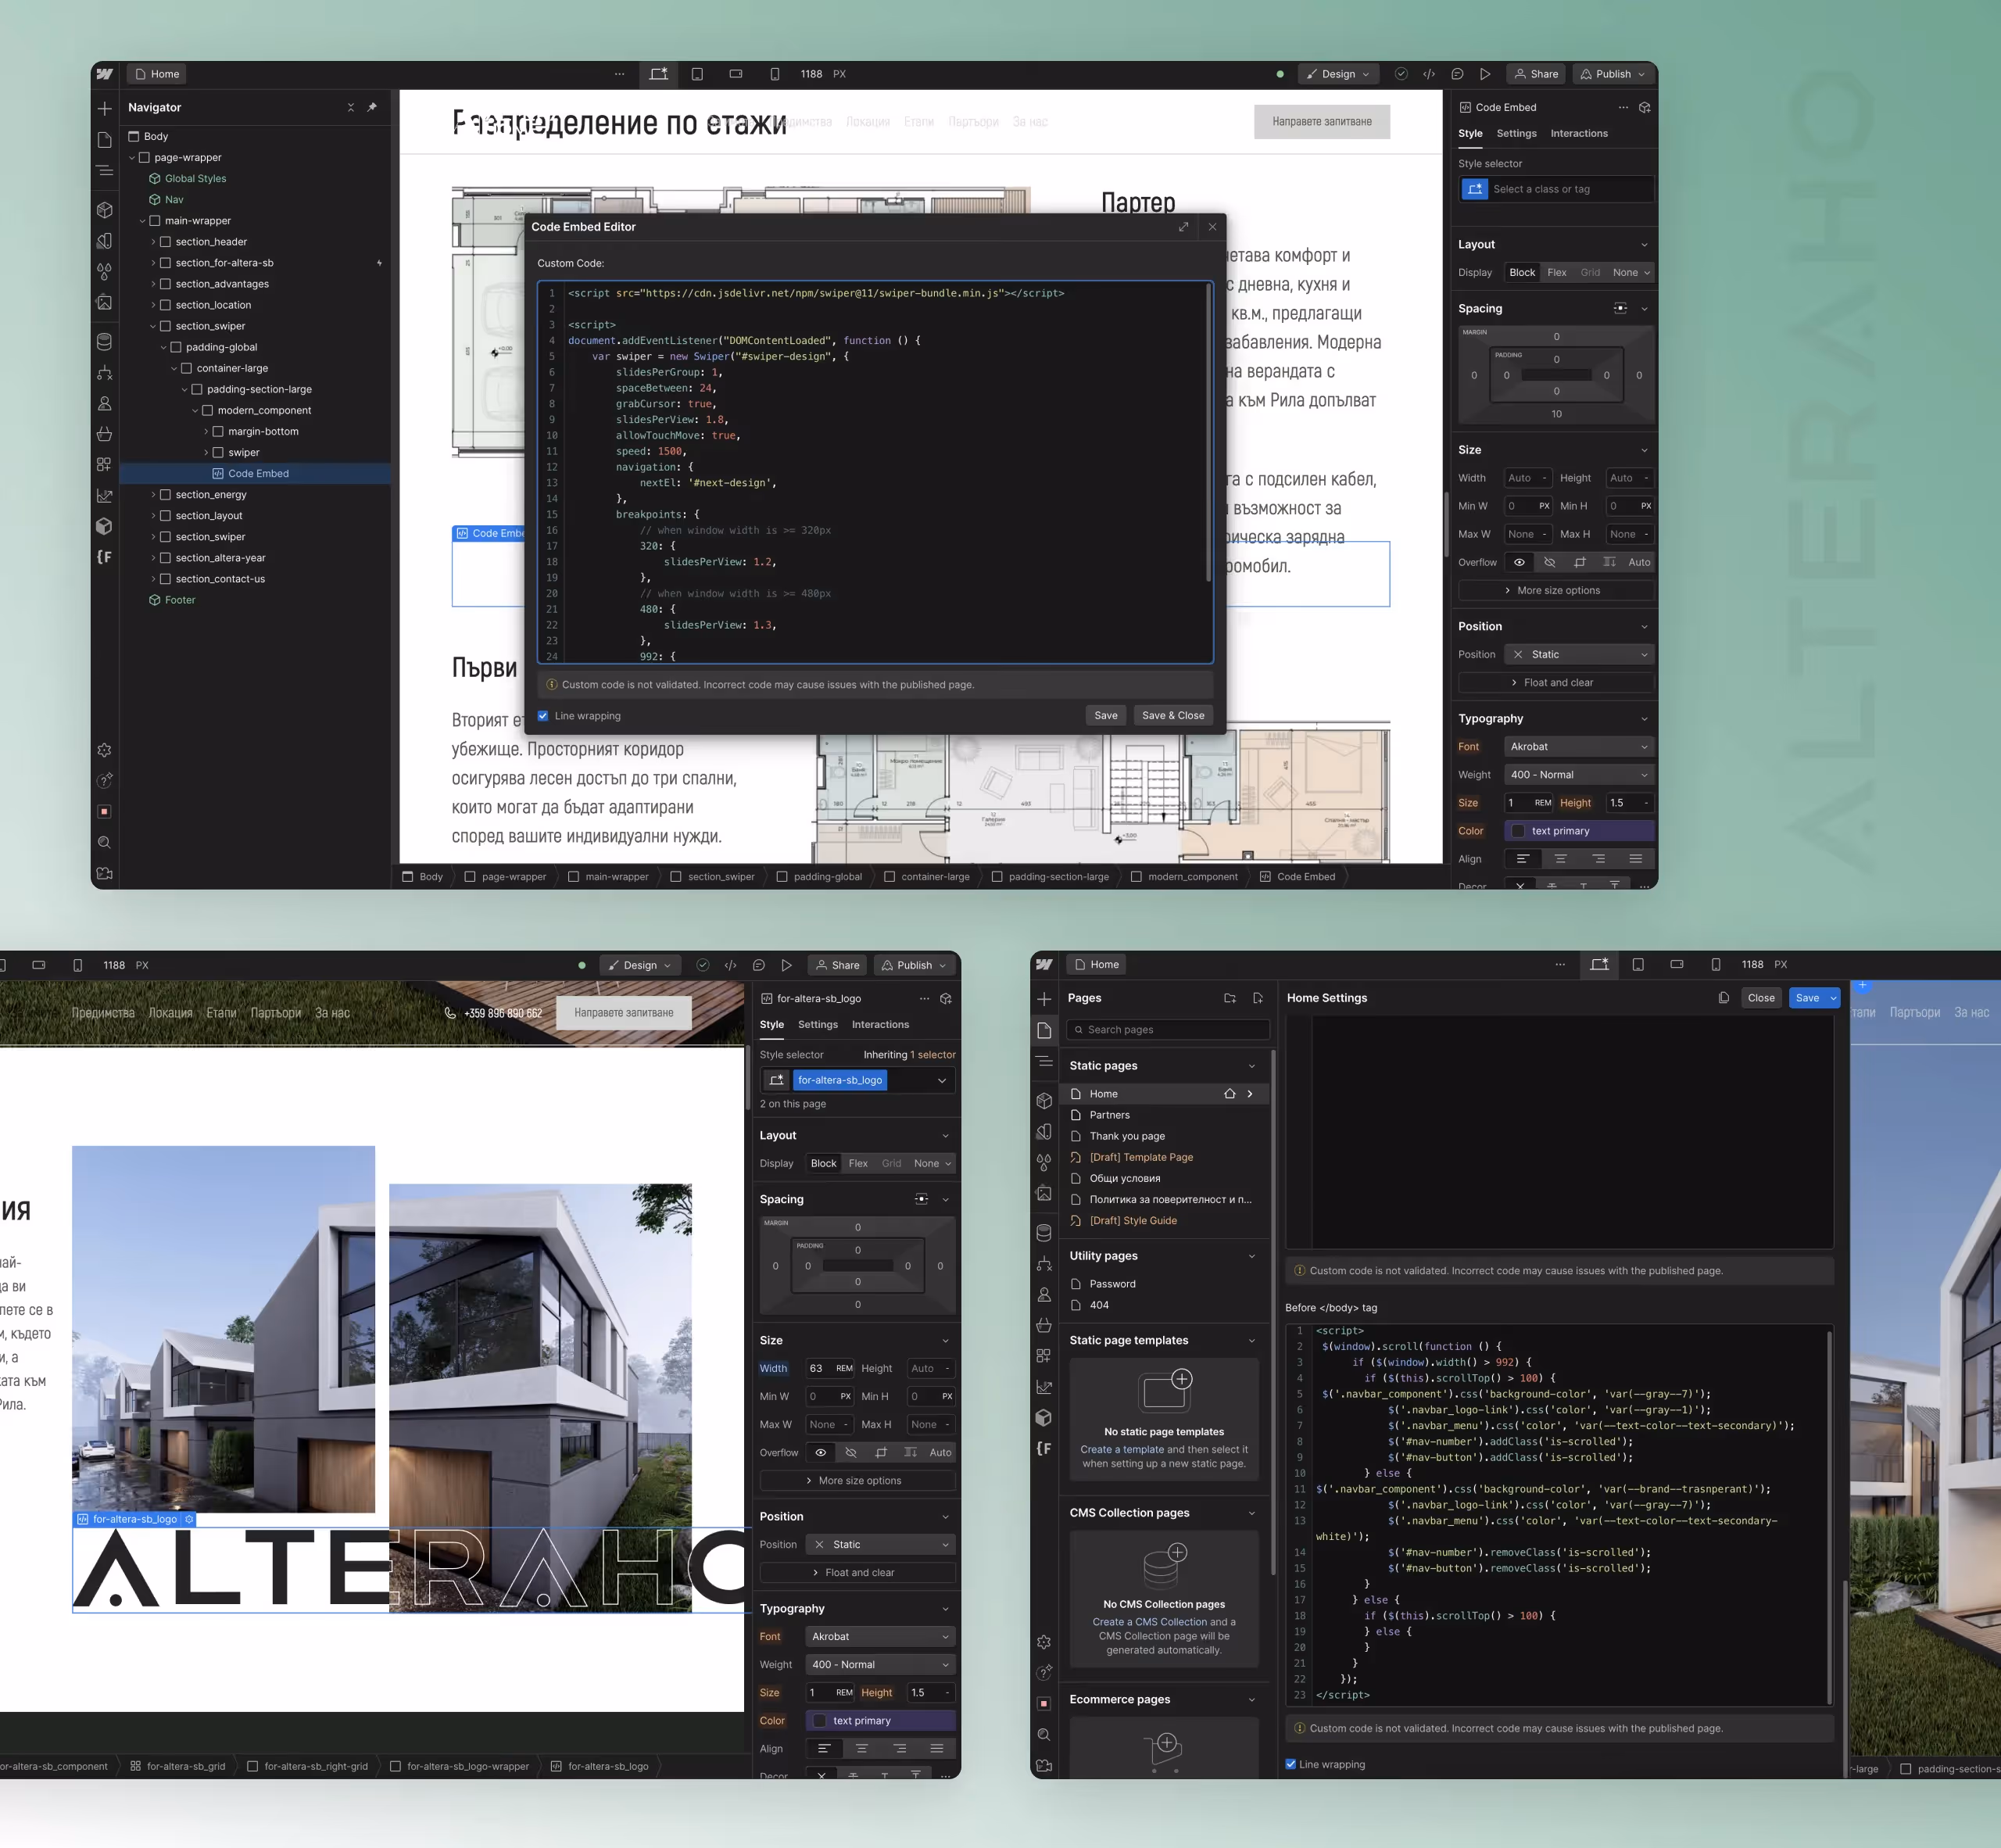Select tablet breakpoint in top window toolbar

[697, 74]
